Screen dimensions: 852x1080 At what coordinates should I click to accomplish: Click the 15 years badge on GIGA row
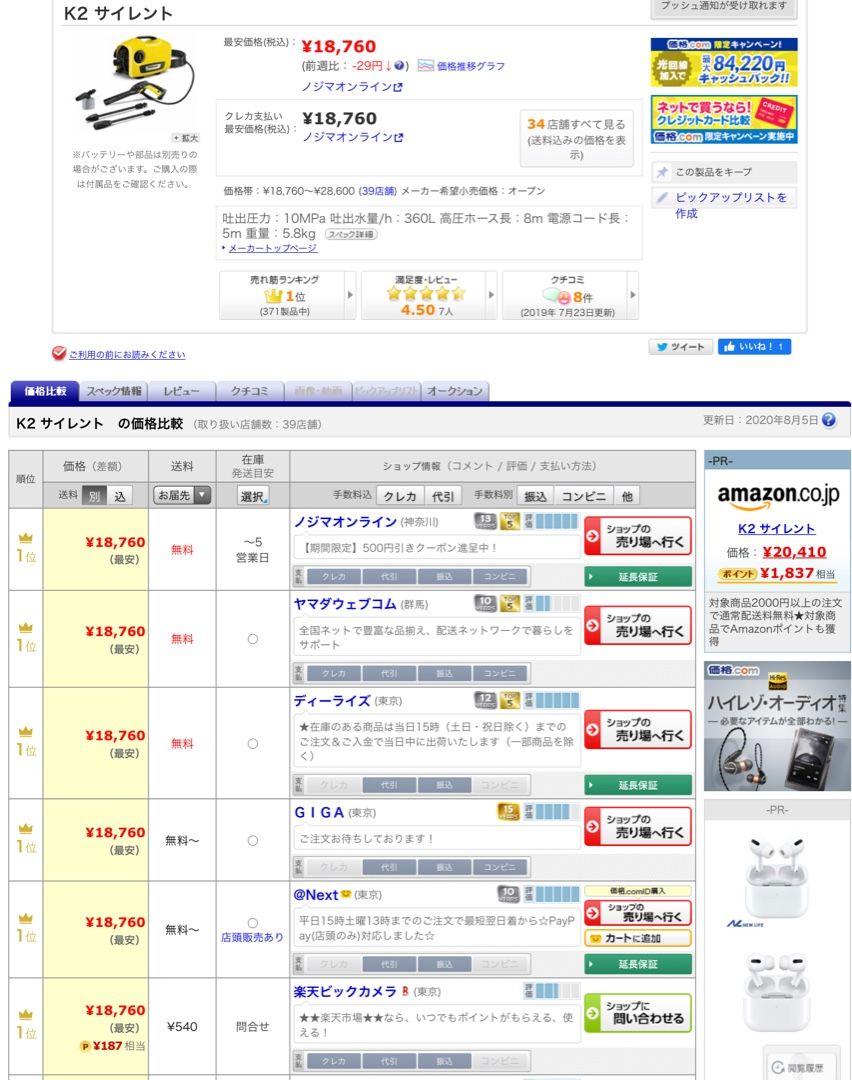tap(508, 811)
